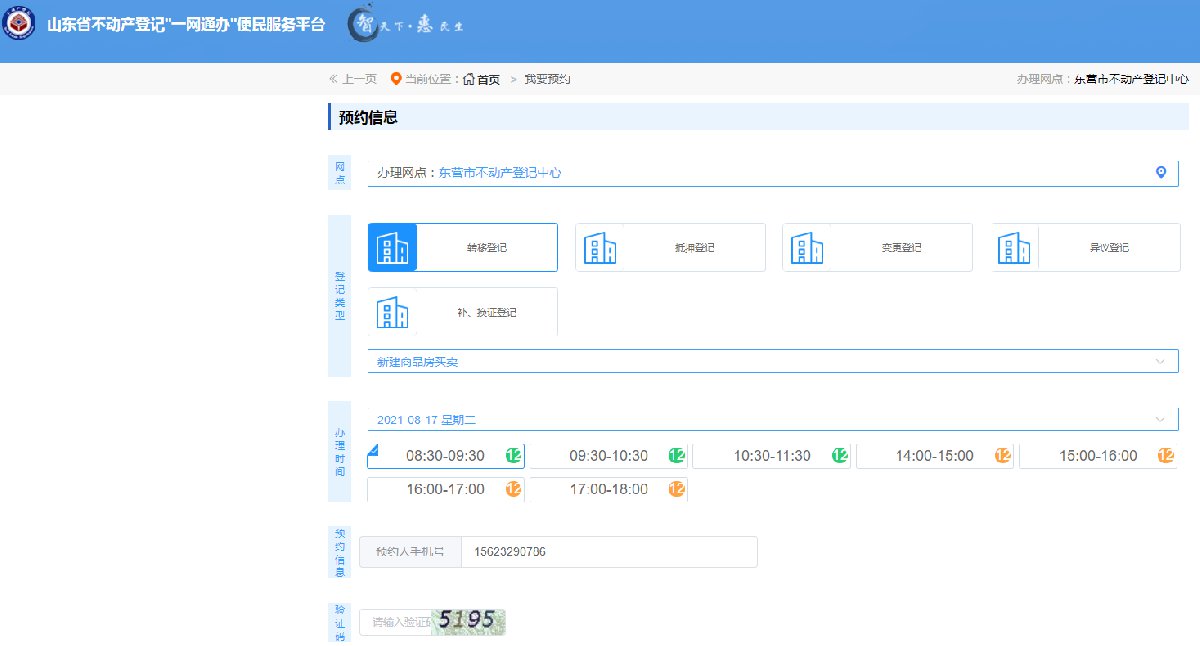Select the 10:30-11:30 time slot
This screenshot has width=1200, height=646.
click(771, 456)
